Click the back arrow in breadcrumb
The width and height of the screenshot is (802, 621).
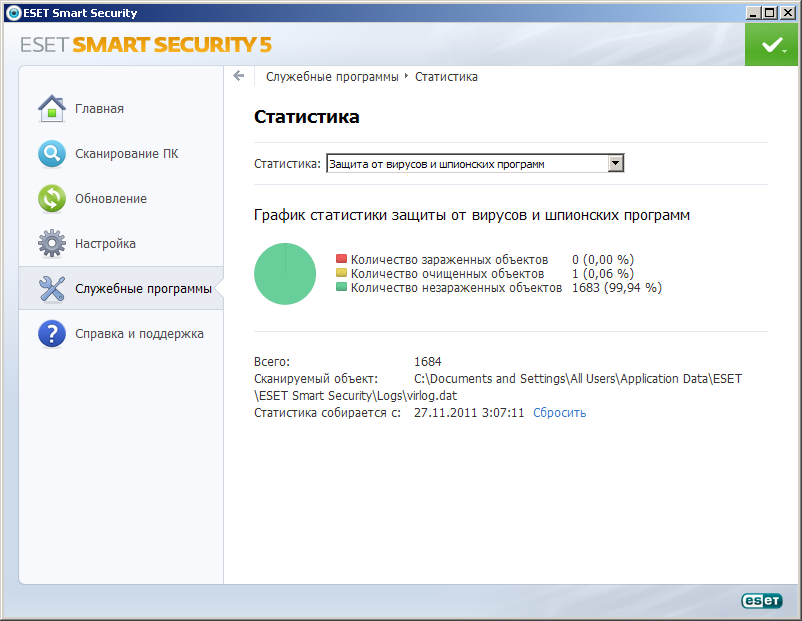239,76
